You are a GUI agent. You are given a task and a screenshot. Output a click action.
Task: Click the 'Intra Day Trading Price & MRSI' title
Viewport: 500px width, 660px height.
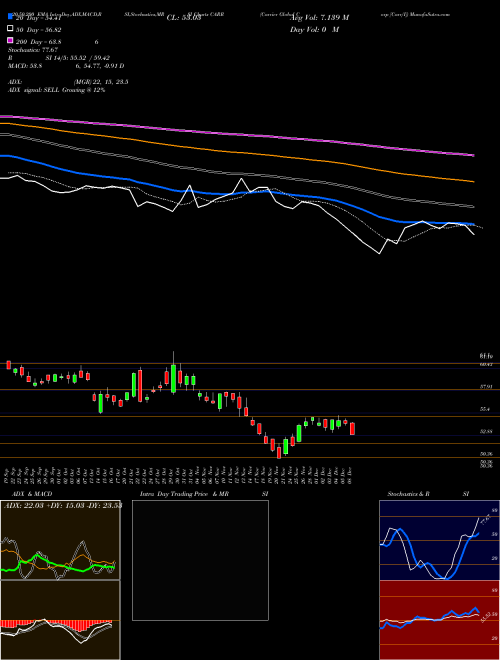(204, 494)
